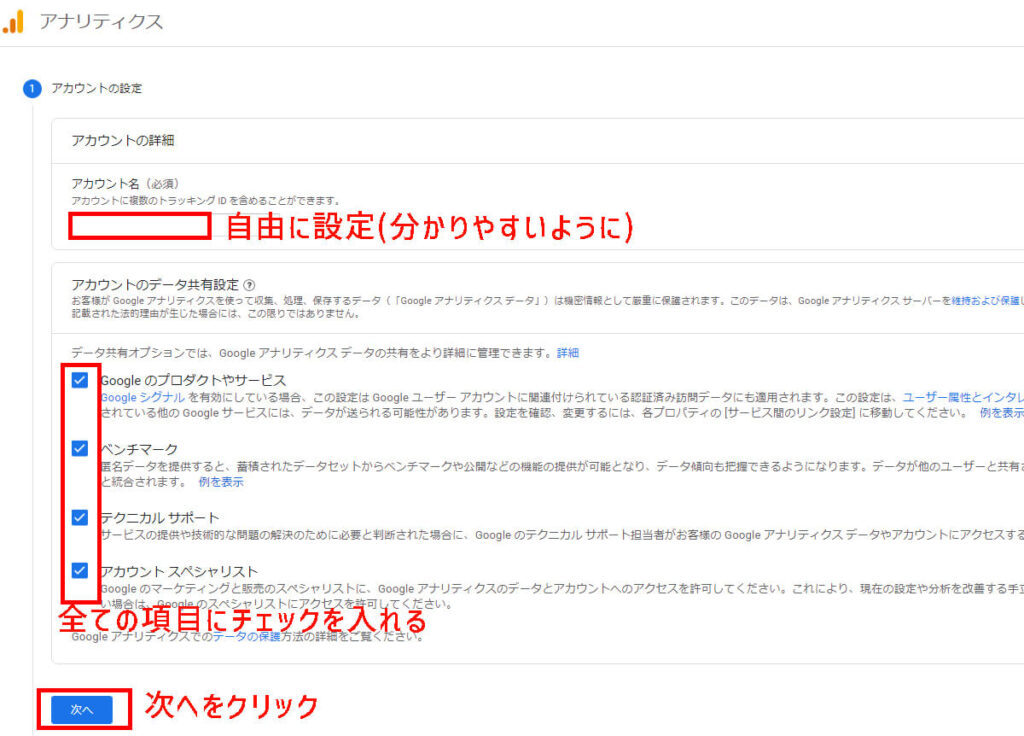Screen dimensions: 1024x736
Task: Click the help icon beside アカウントのデータ共有設定
Action: [249, 285]
